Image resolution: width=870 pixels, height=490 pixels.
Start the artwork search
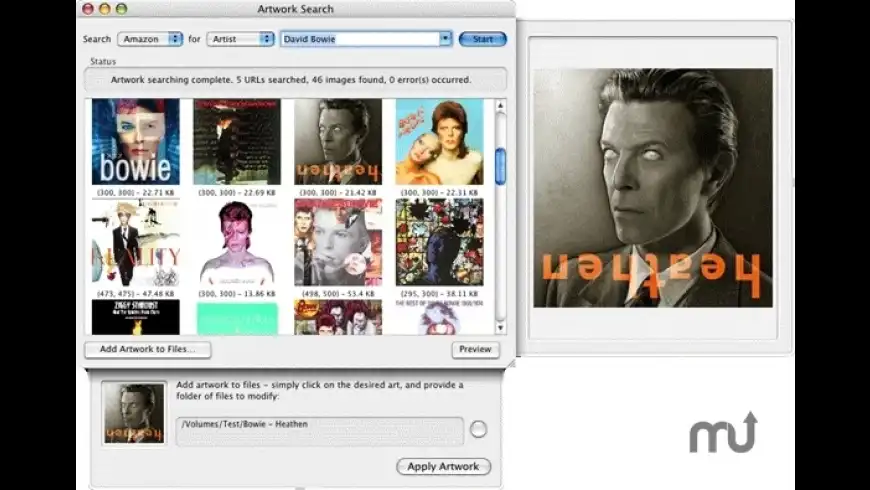pos(483,39)
